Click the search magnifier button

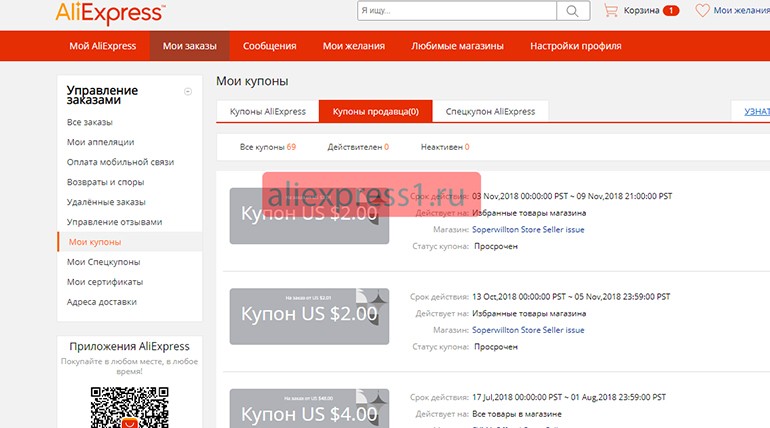(x=573, y=10)
